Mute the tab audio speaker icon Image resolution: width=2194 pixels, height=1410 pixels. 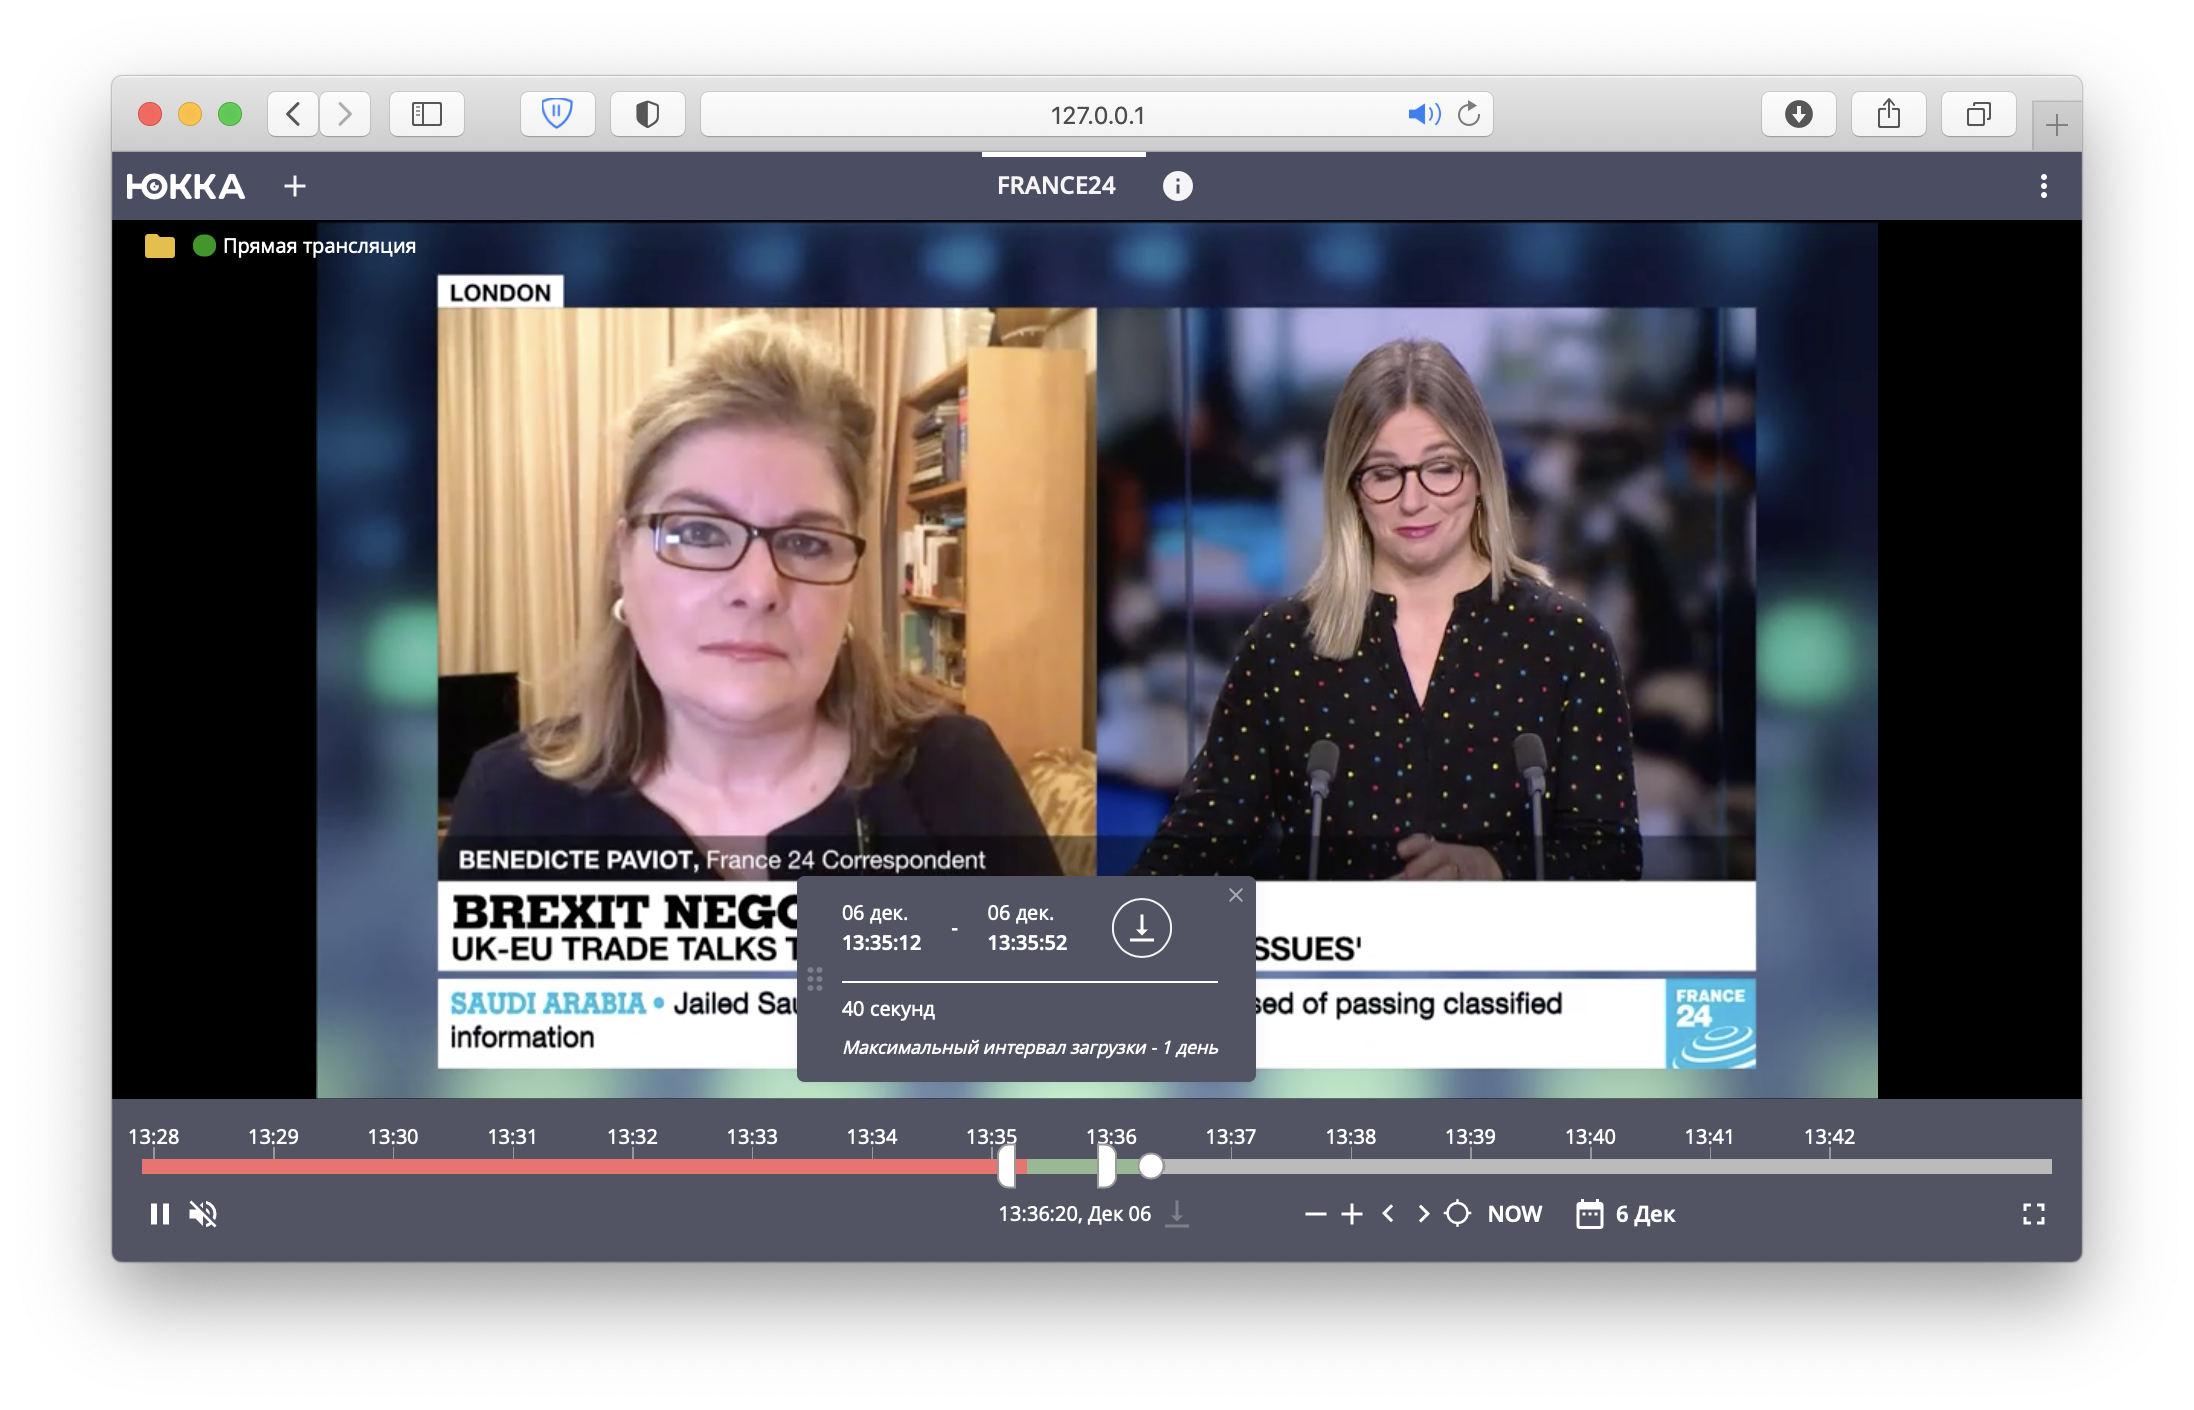click(1424, 114)
